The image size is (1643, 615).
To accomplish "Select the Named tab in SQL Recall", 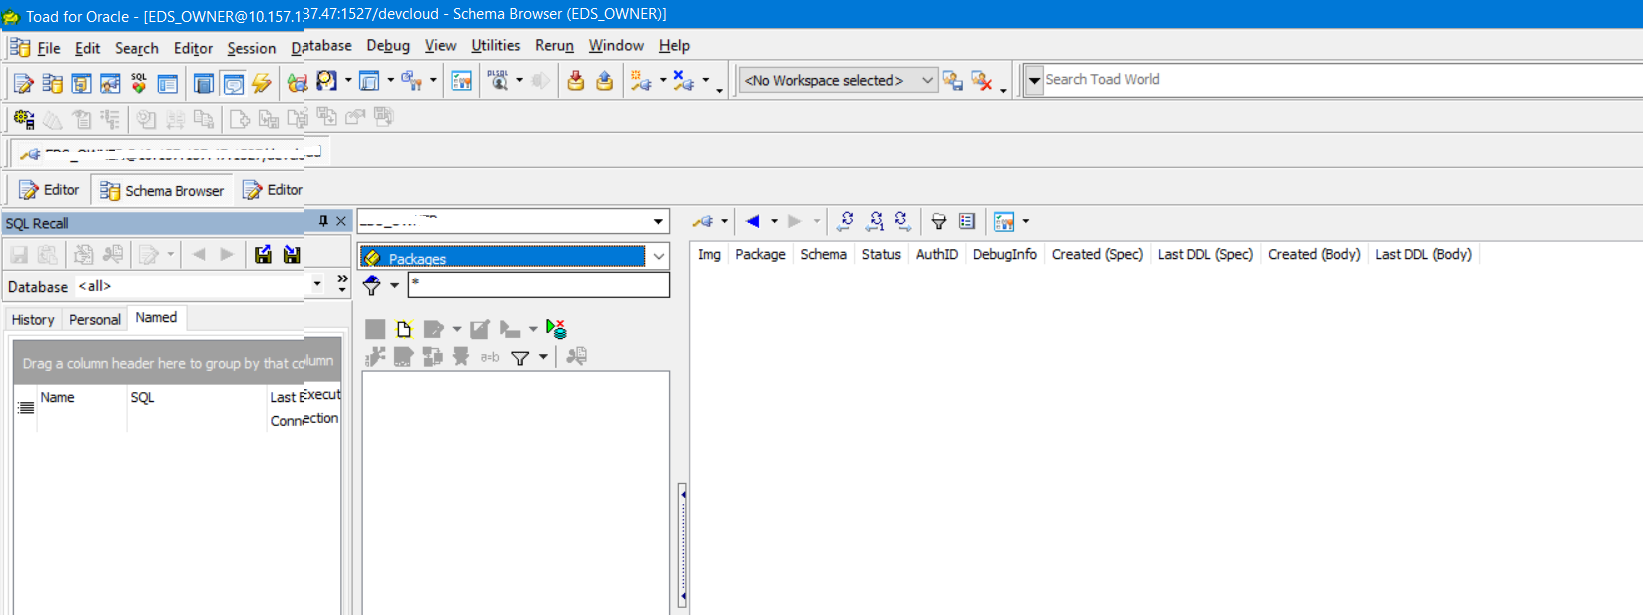I will 156,318.
